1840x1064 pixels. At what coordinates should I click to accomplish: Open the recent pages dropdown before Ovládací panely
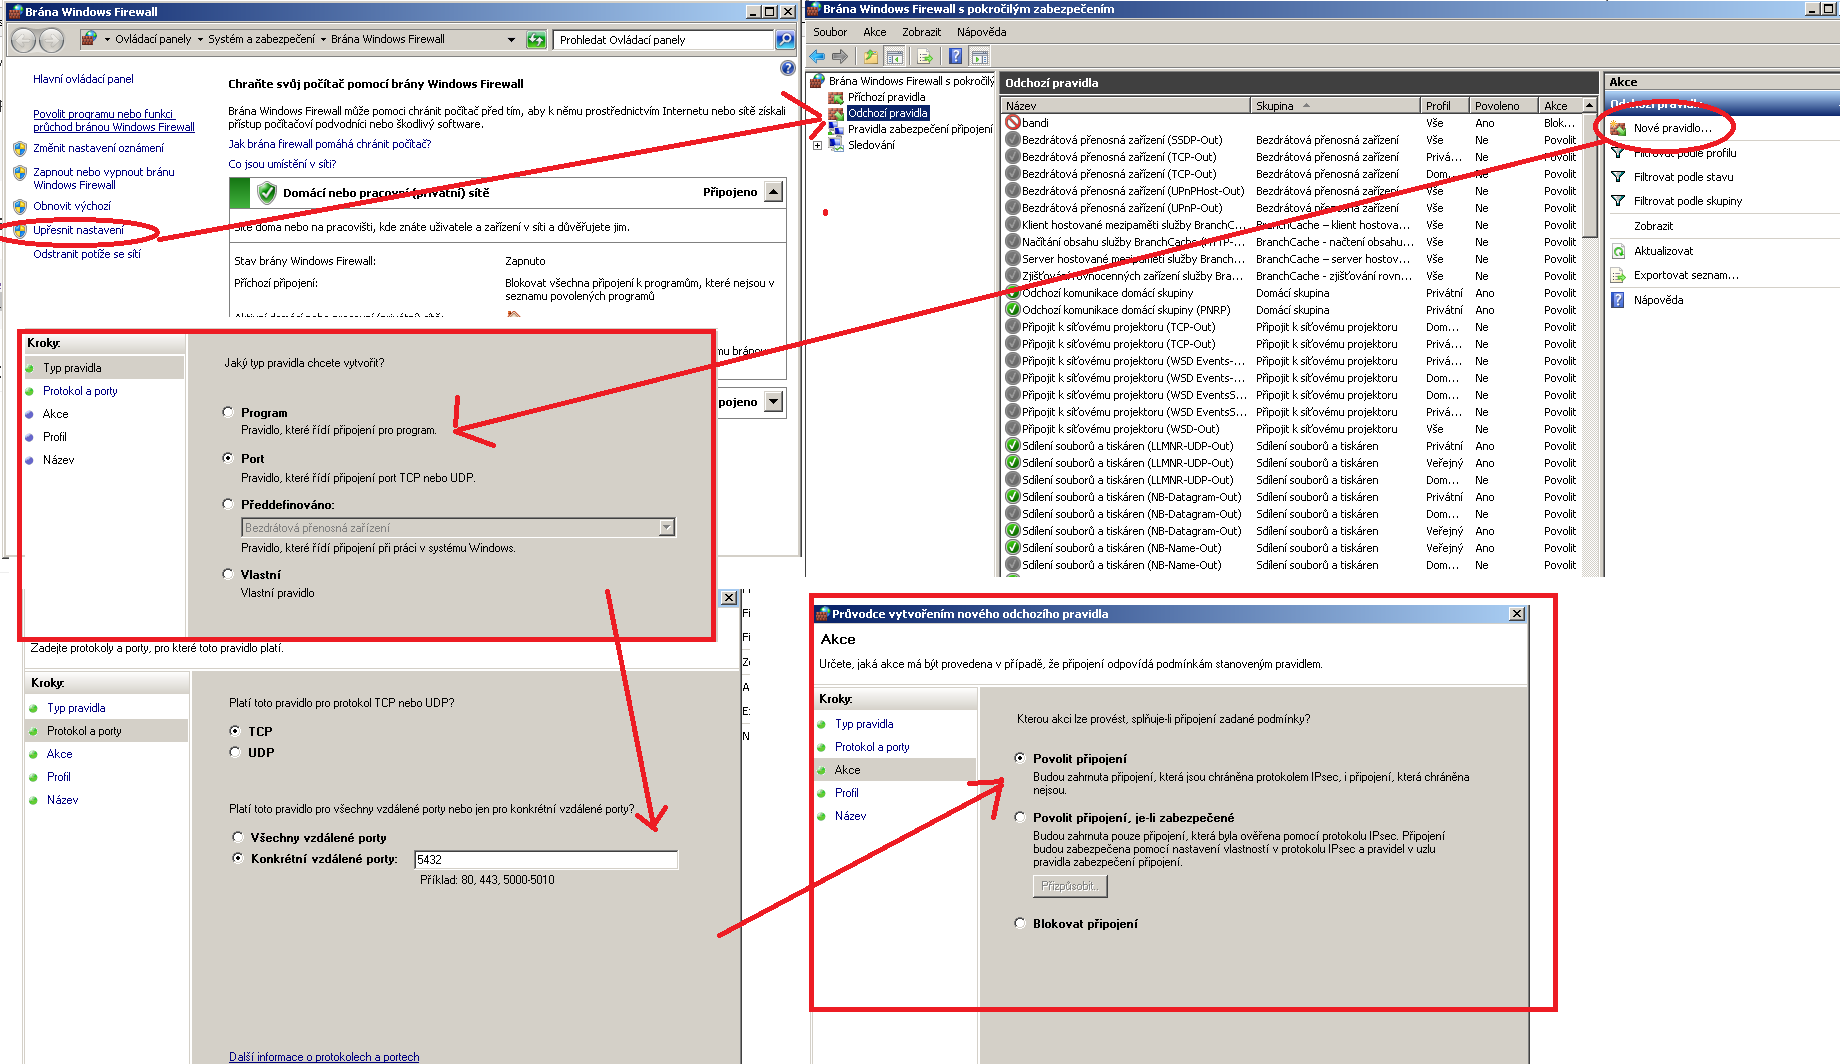[107, 40]
